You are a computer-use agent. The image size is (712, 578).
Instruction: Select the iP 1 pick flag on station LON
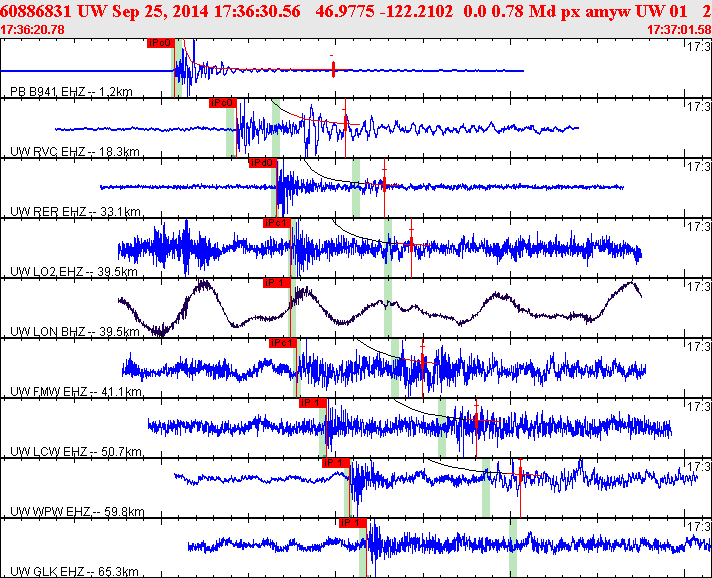coord(277,283)
